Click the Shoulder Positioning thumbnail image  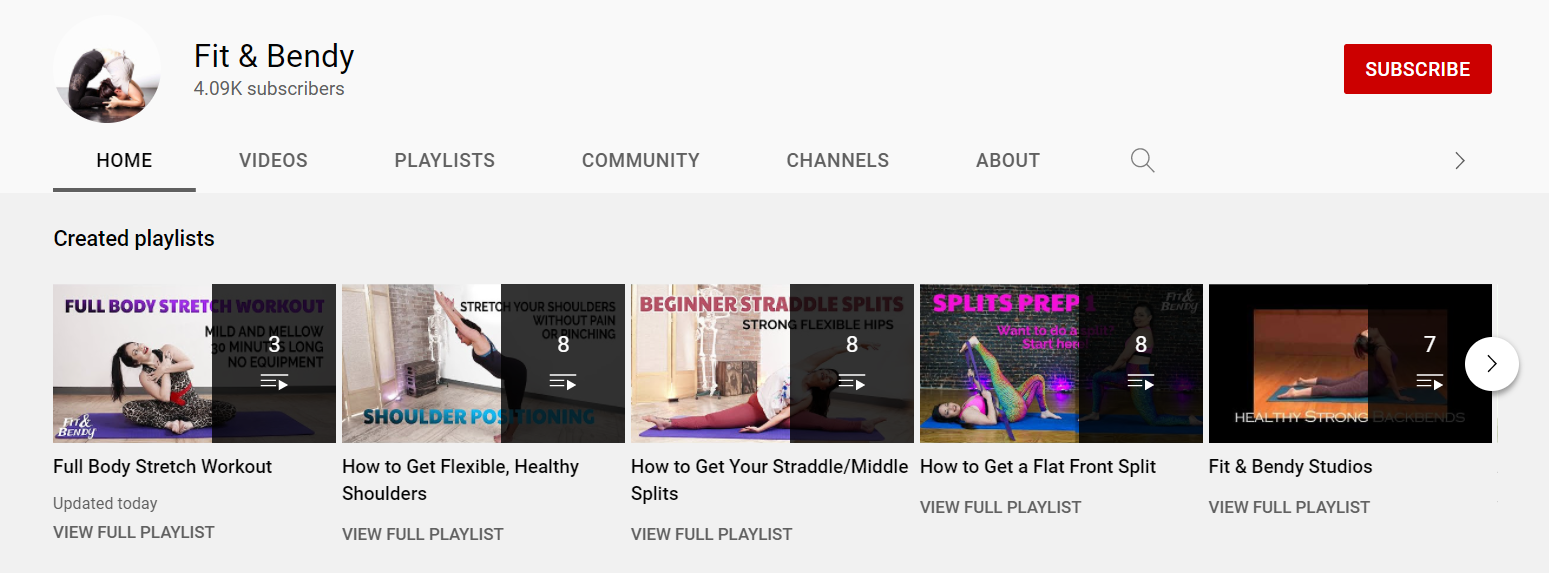pyautogui.click(x=483, y=363)
